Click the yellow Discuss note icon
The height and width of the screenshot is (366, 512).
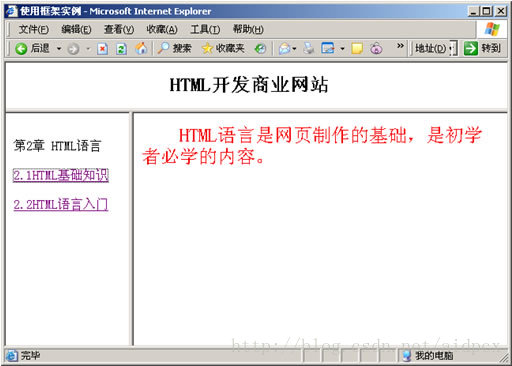pyautogui.click(x=357, y=49)
